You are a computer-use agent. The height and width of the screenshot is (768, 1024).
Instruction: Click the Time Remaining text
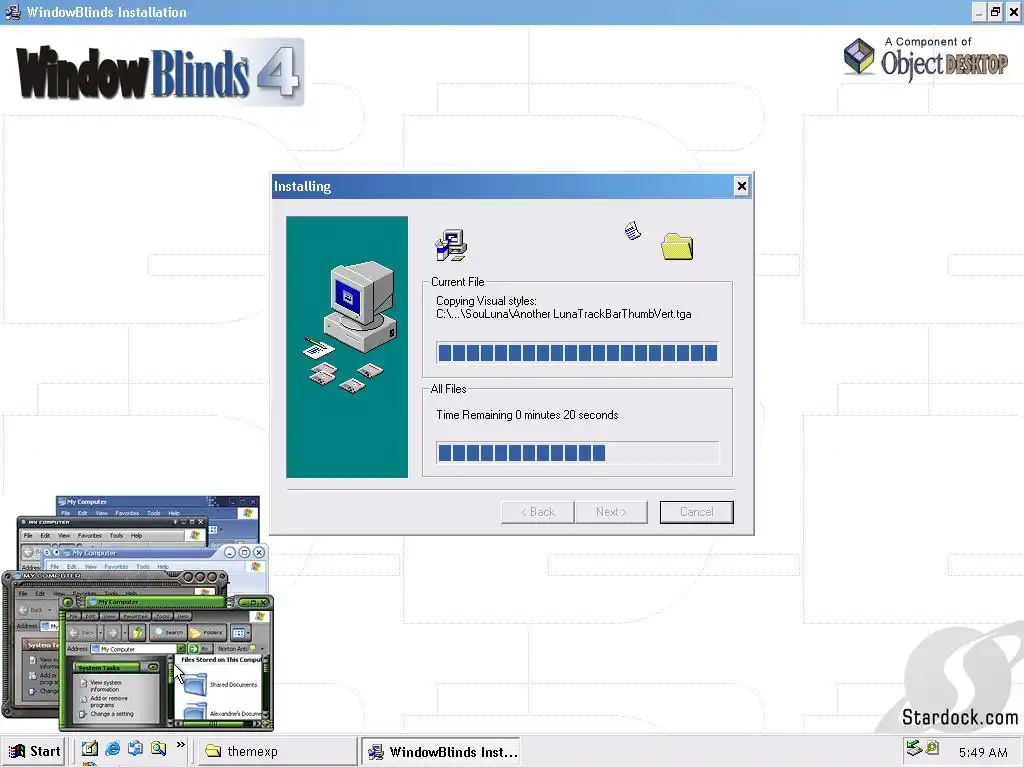click(x=527, y=415)
